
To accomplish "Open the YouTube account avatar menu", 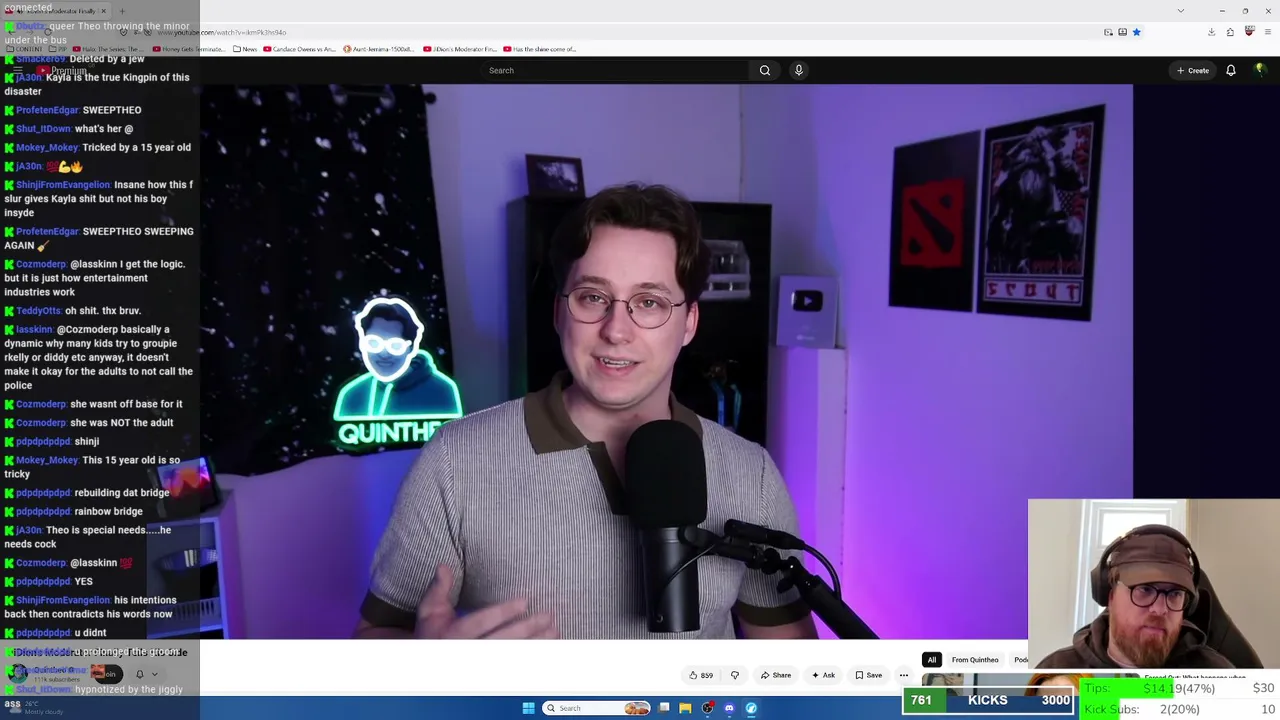I will (x=1260, y=70).
